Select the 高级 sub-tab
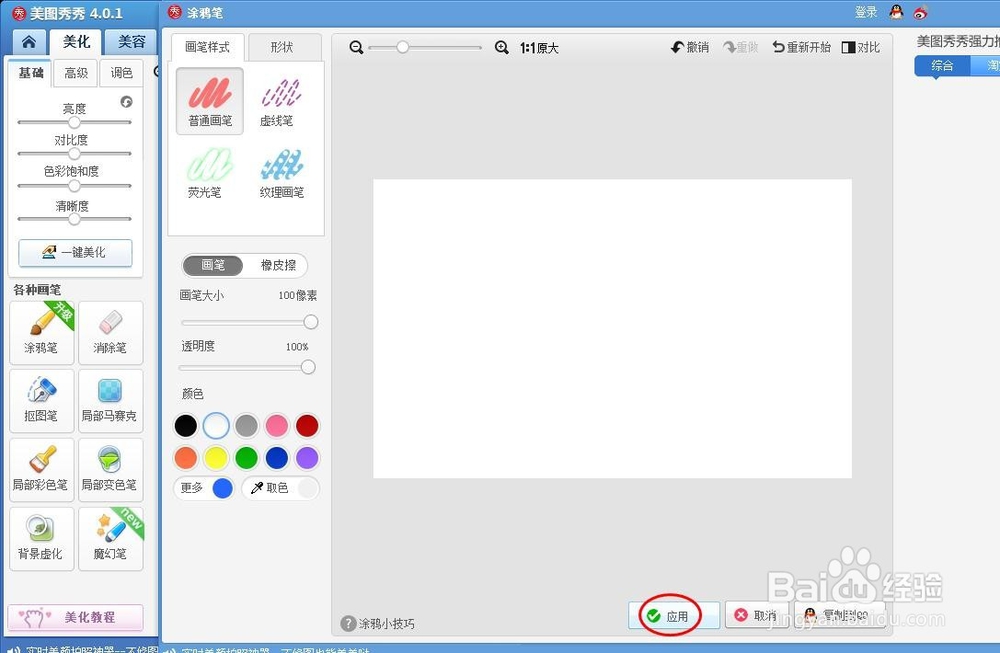Image resolution: width=1000 pixels, height=653 pixels. [76, 73]
